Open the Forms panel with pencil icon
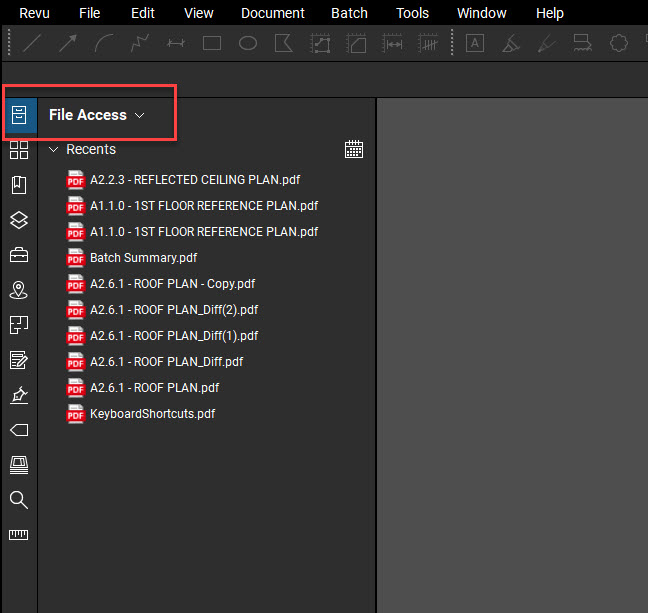 click(x=19, y=360)
